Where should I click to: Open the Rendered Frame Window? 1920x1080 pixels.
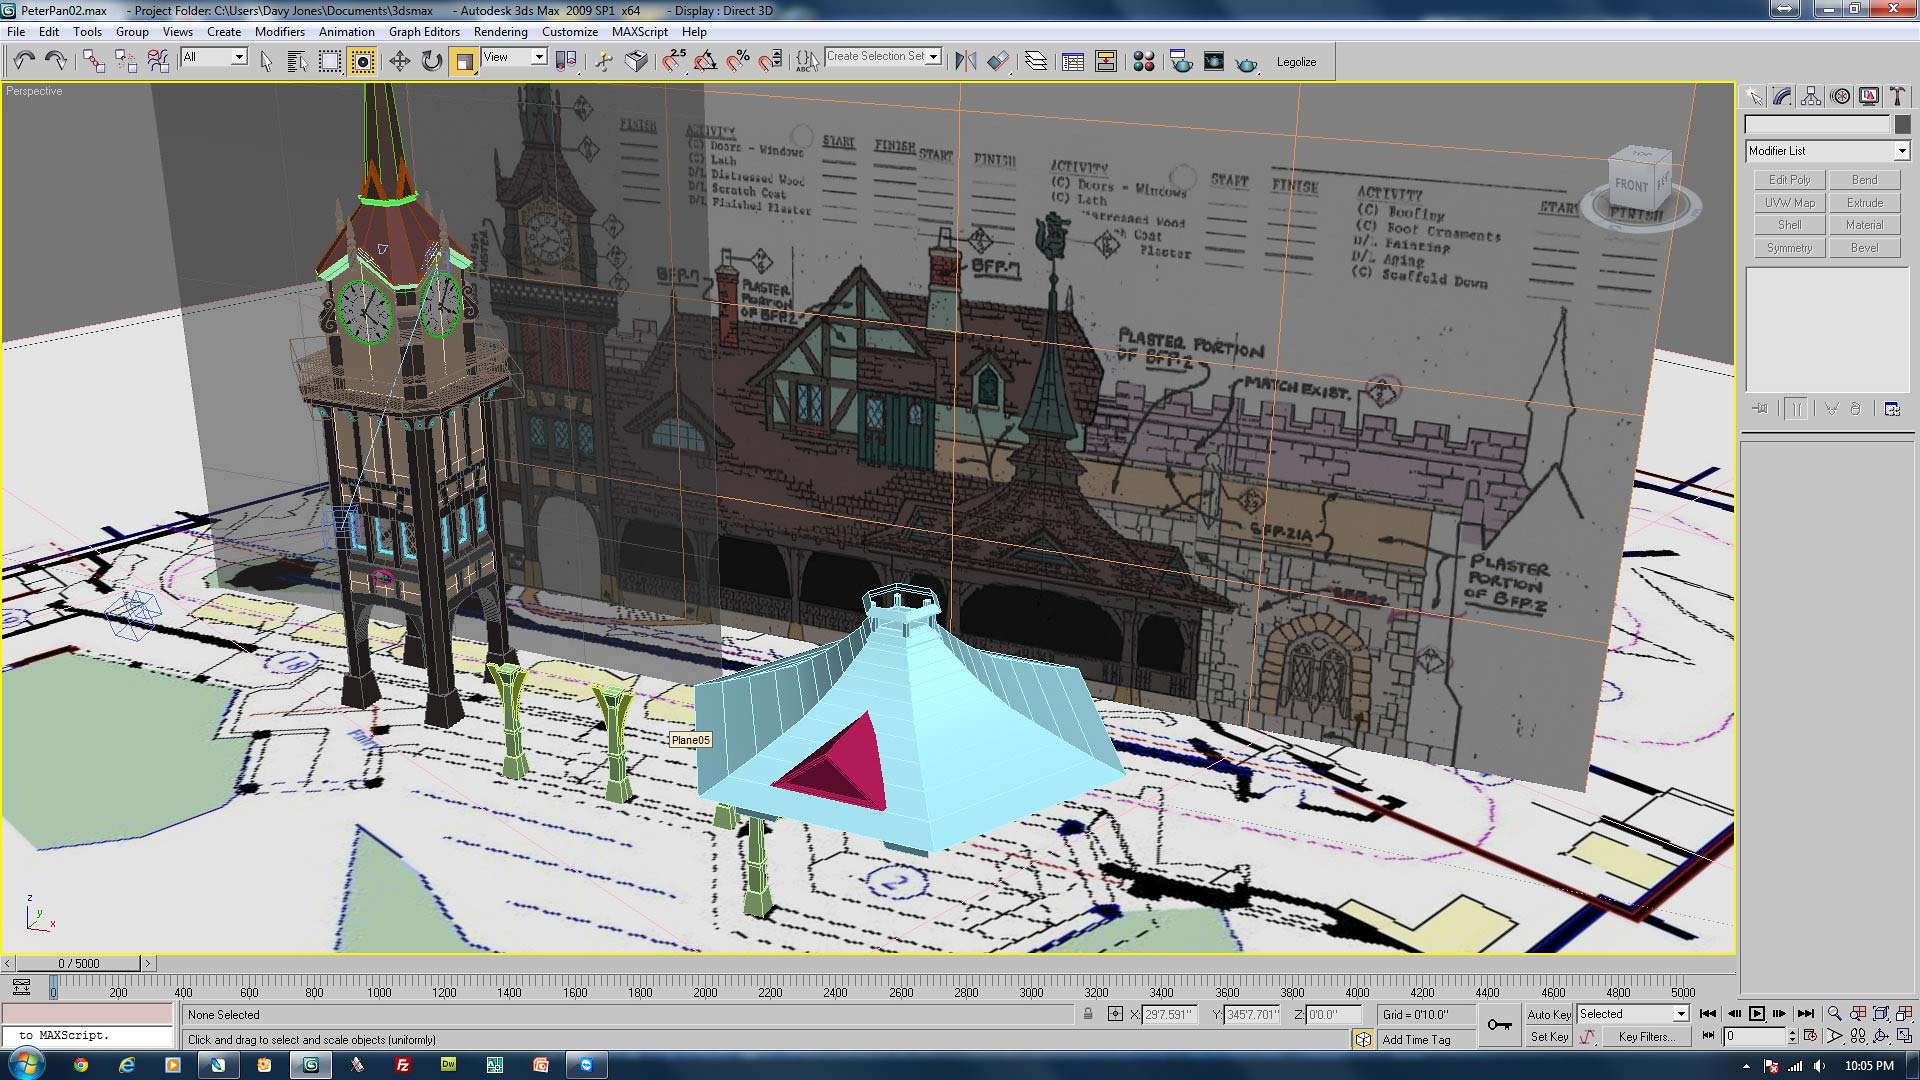(1214, 62)
